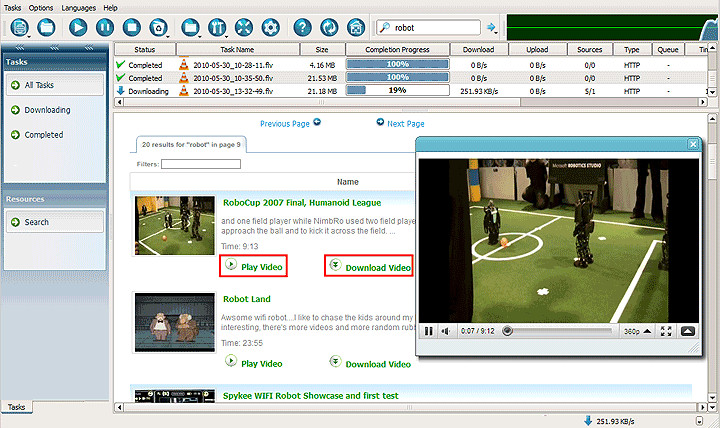Open the dropdown arrow beside the new task icon

pyautogui.click(x=29, y=36)
